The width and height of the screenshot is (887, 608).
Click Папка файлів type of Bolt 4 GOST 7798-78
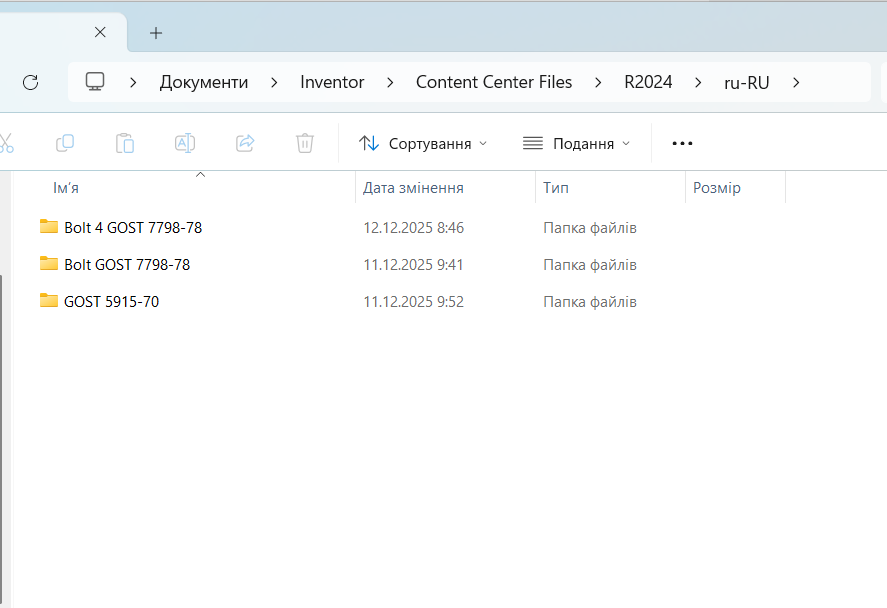(x=589, y=227)
